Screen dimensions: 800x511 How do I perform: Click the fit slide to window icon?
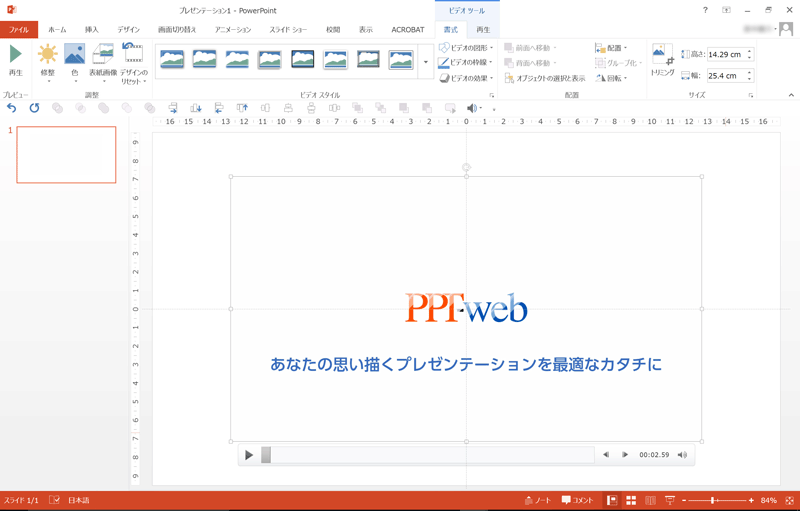pos(789,500)
